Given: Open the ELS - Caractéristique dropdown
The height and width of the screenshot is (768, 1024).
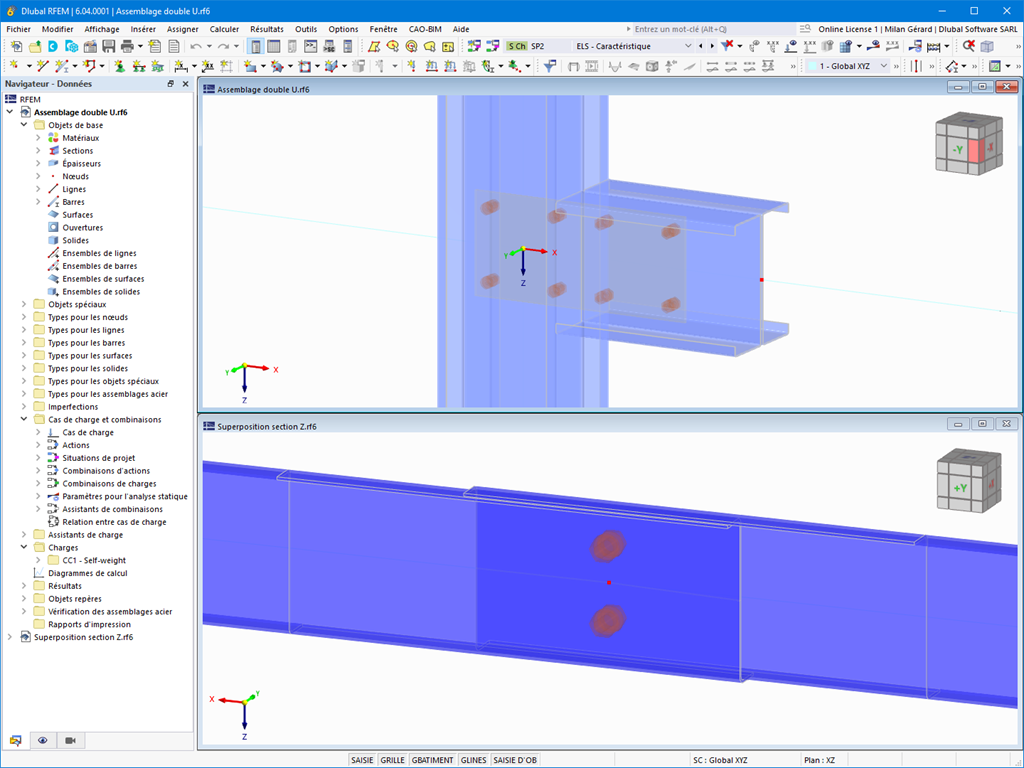Looking at the screenshot, I should (x=632, y=46).
